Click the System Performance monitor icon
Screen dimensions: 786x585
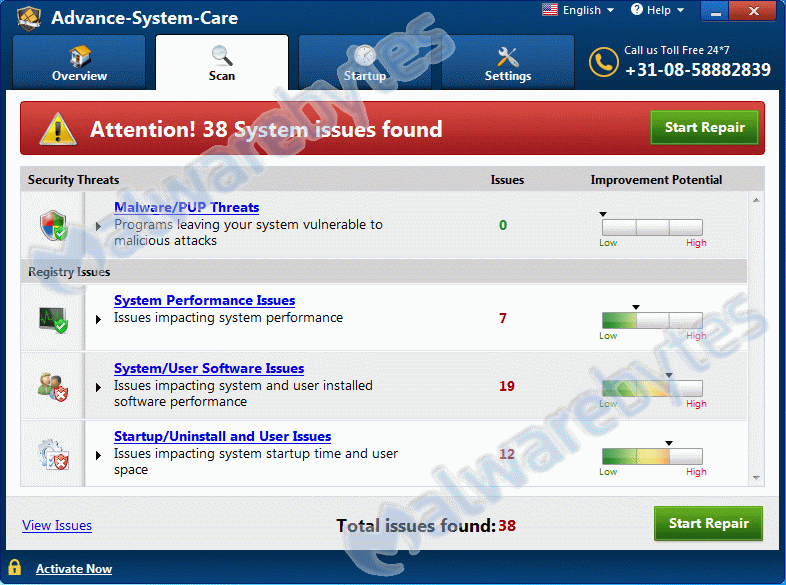[x=53, y=320]
